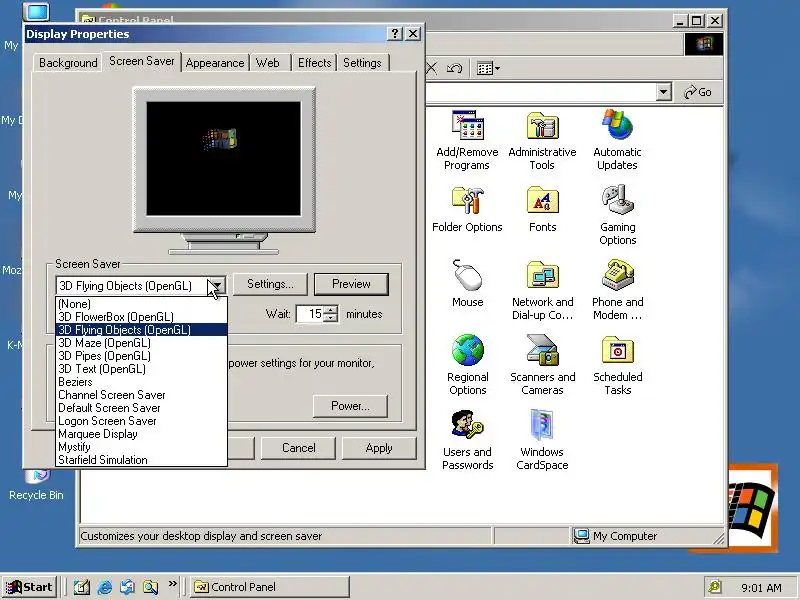
Task: Click the Go button in address bar
Action: point(698,92)
